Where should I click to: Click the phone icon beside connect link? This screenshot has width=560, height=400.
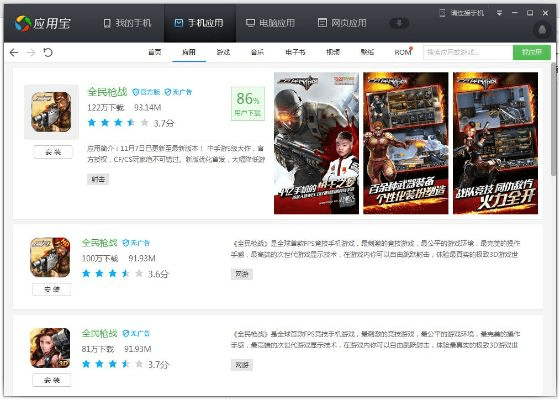(x=442, y=13)
